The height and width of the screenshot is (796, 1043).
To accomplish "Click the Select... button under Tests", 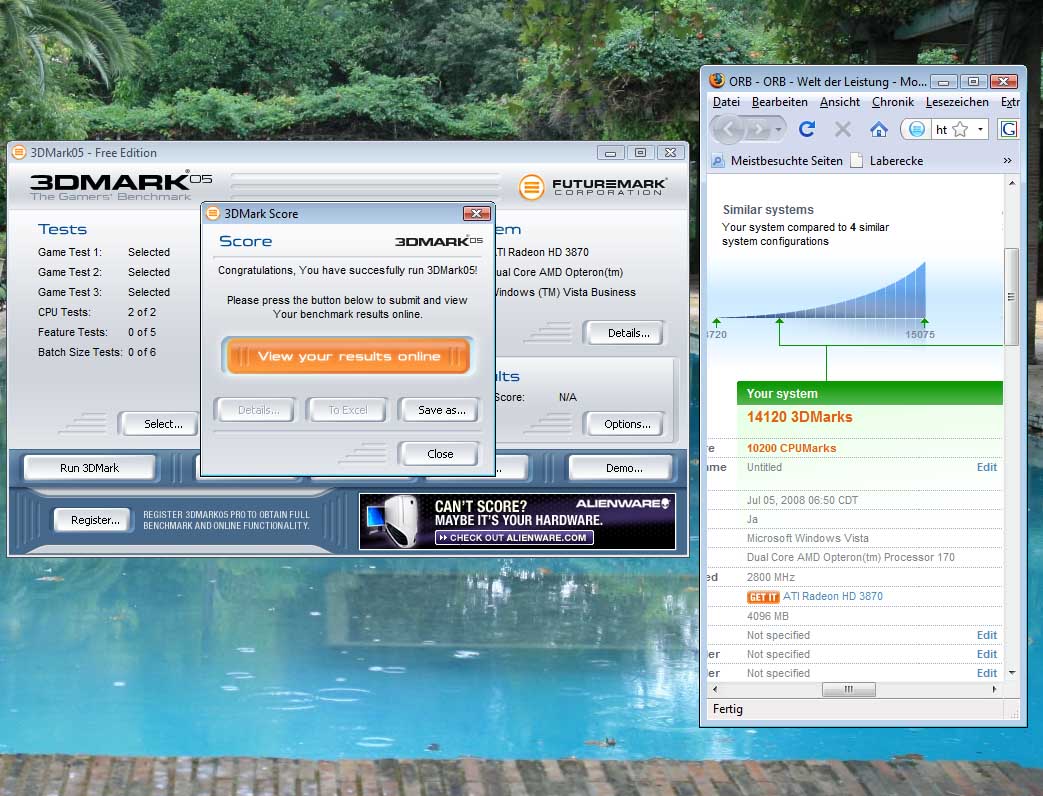I will tap(160, 424).
